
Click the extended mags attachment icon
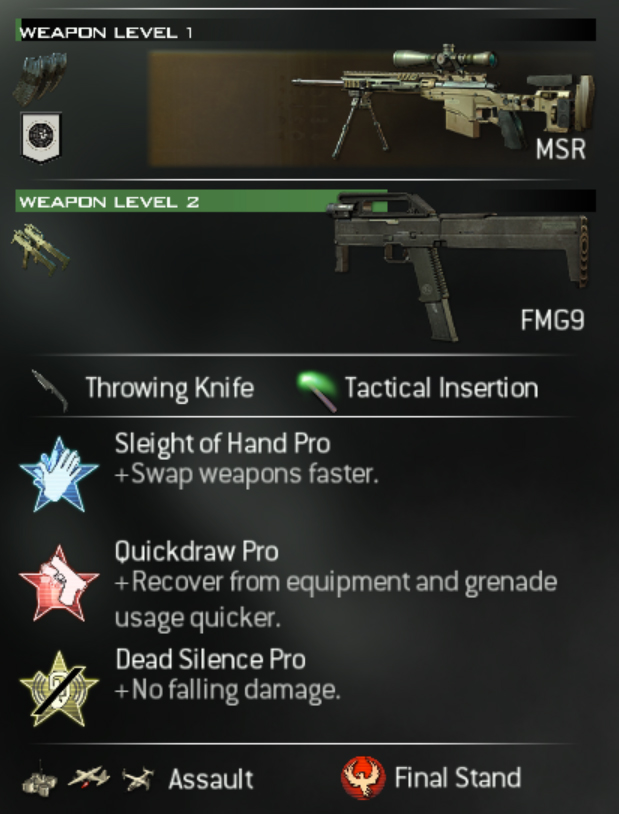[40, 77]
